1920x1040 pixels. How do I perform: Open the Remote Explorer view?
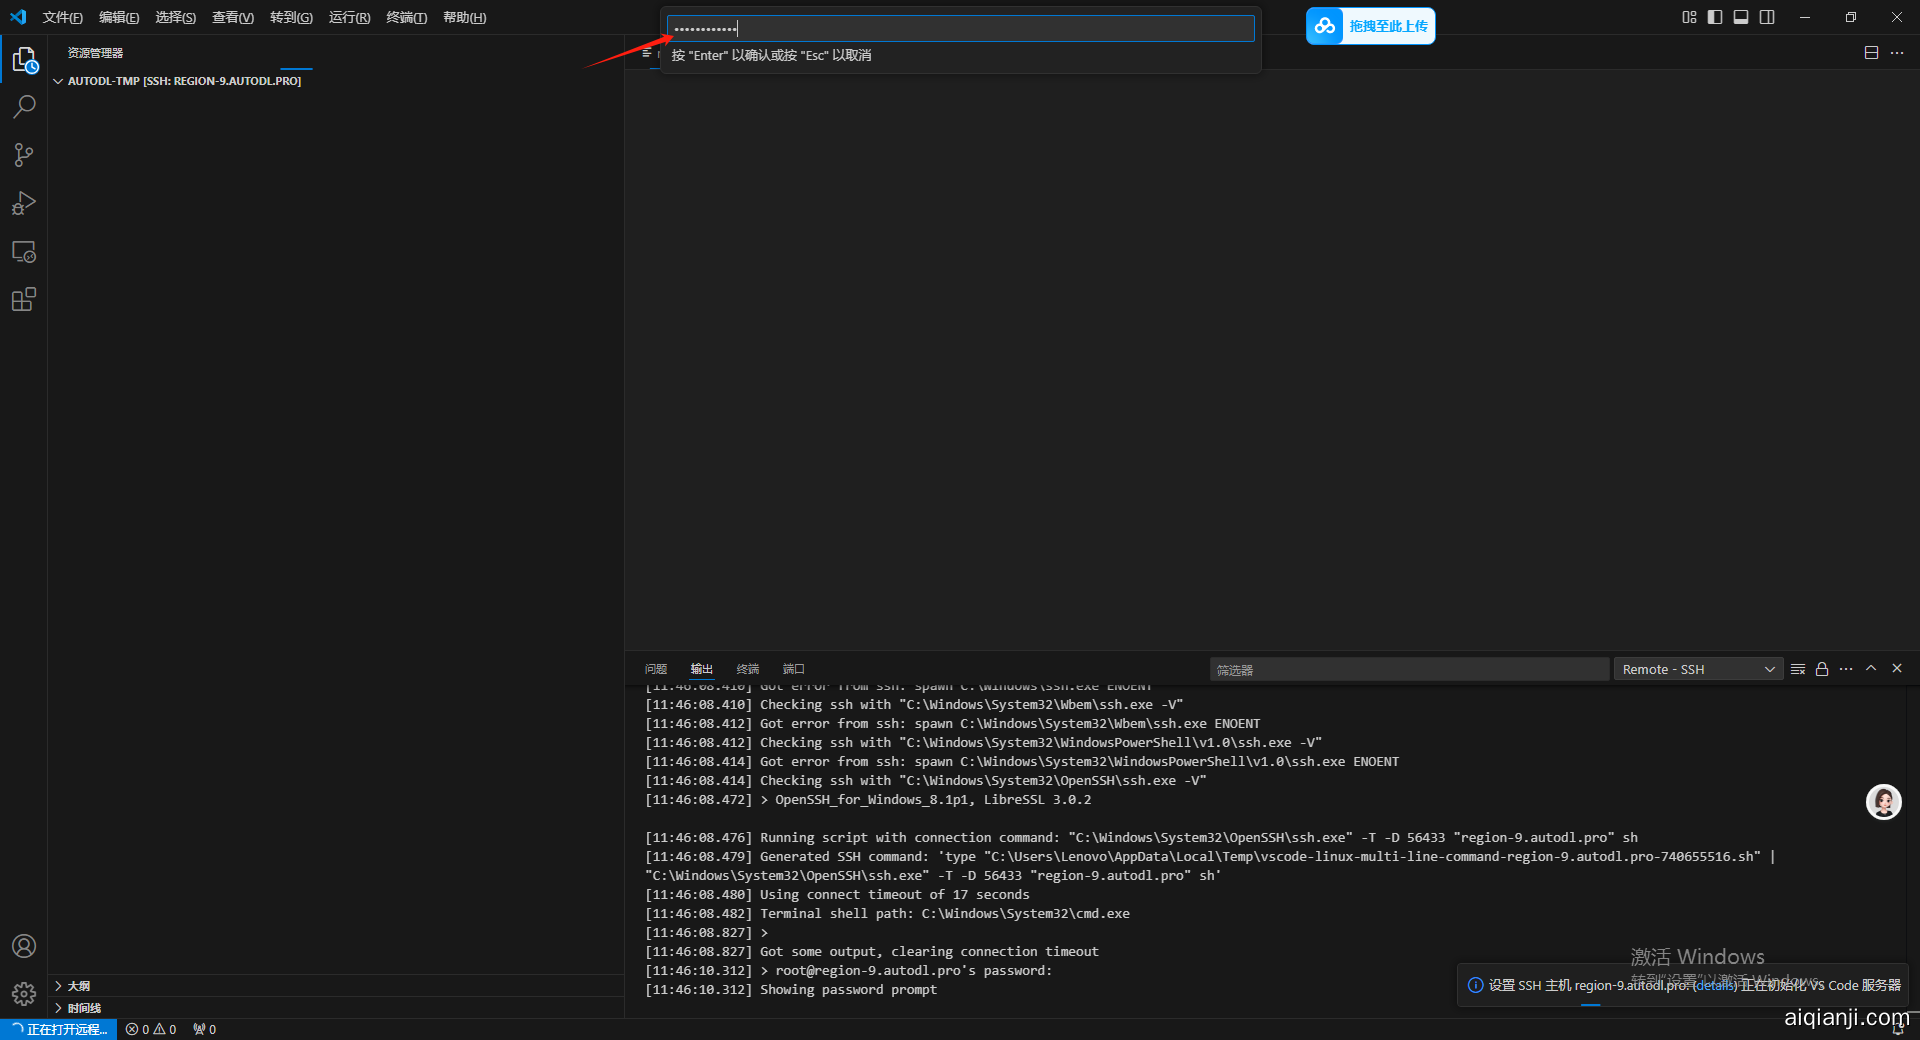[x=24, y=252]
